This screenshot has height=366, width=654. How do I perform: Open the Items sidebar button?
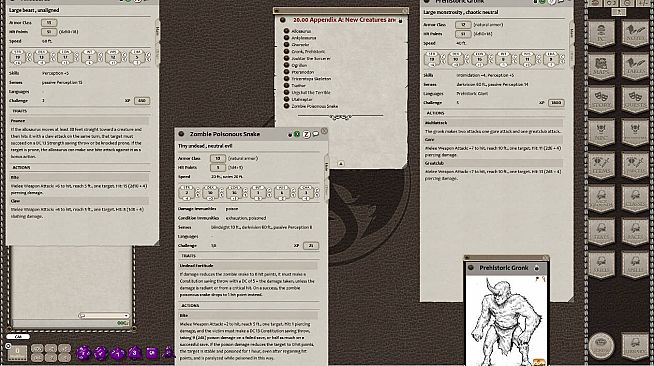click(601, 165)
